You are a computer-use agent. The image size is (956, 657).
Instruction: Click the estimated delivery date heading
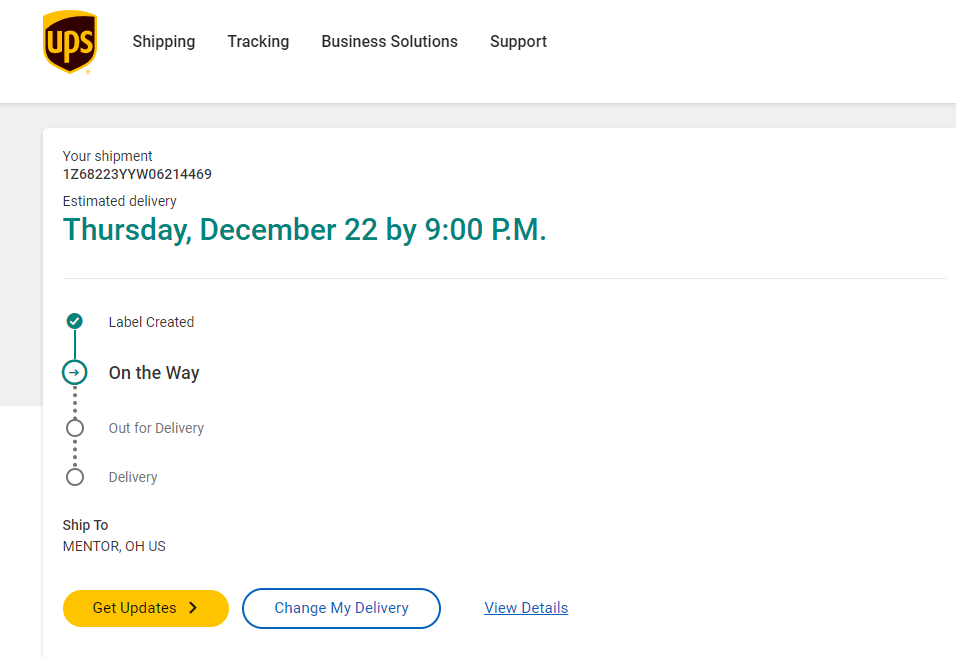click(304, 230)
